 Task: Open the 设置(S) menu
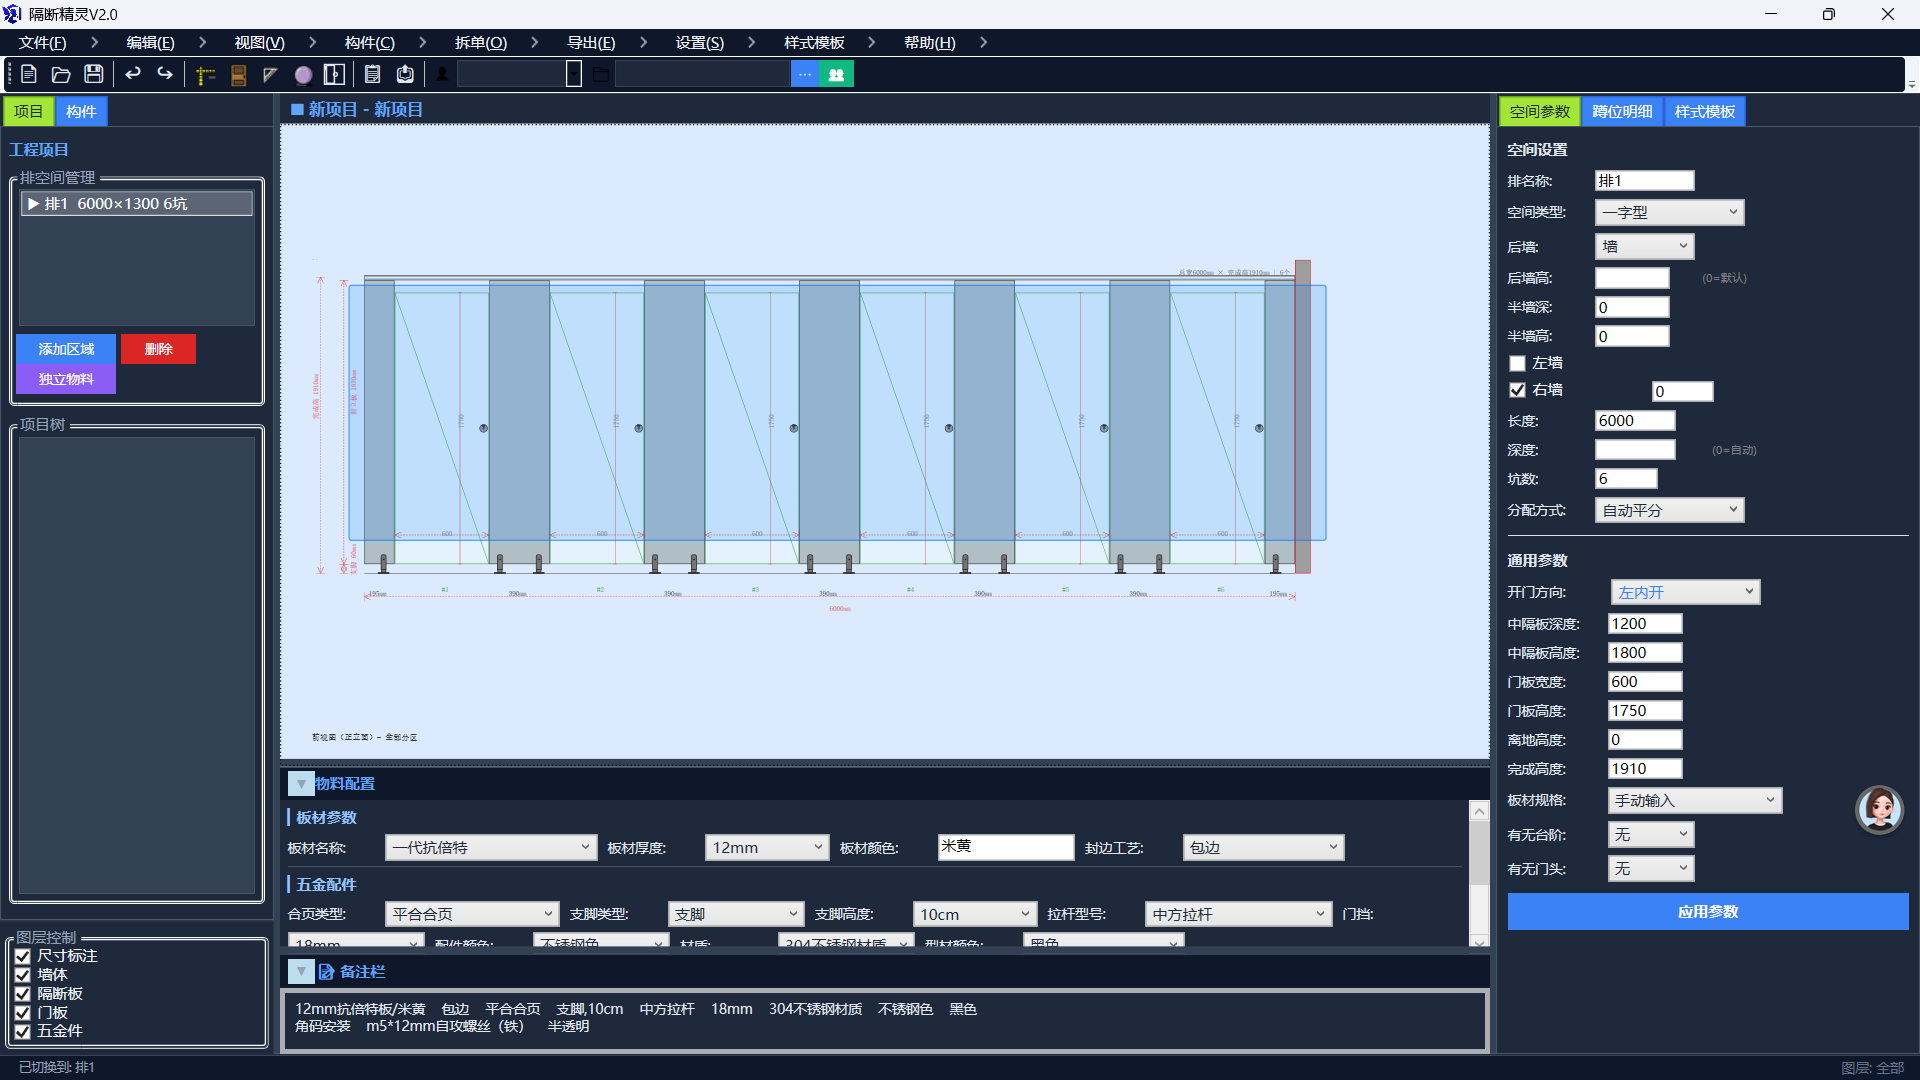click(x=700, y=42)
